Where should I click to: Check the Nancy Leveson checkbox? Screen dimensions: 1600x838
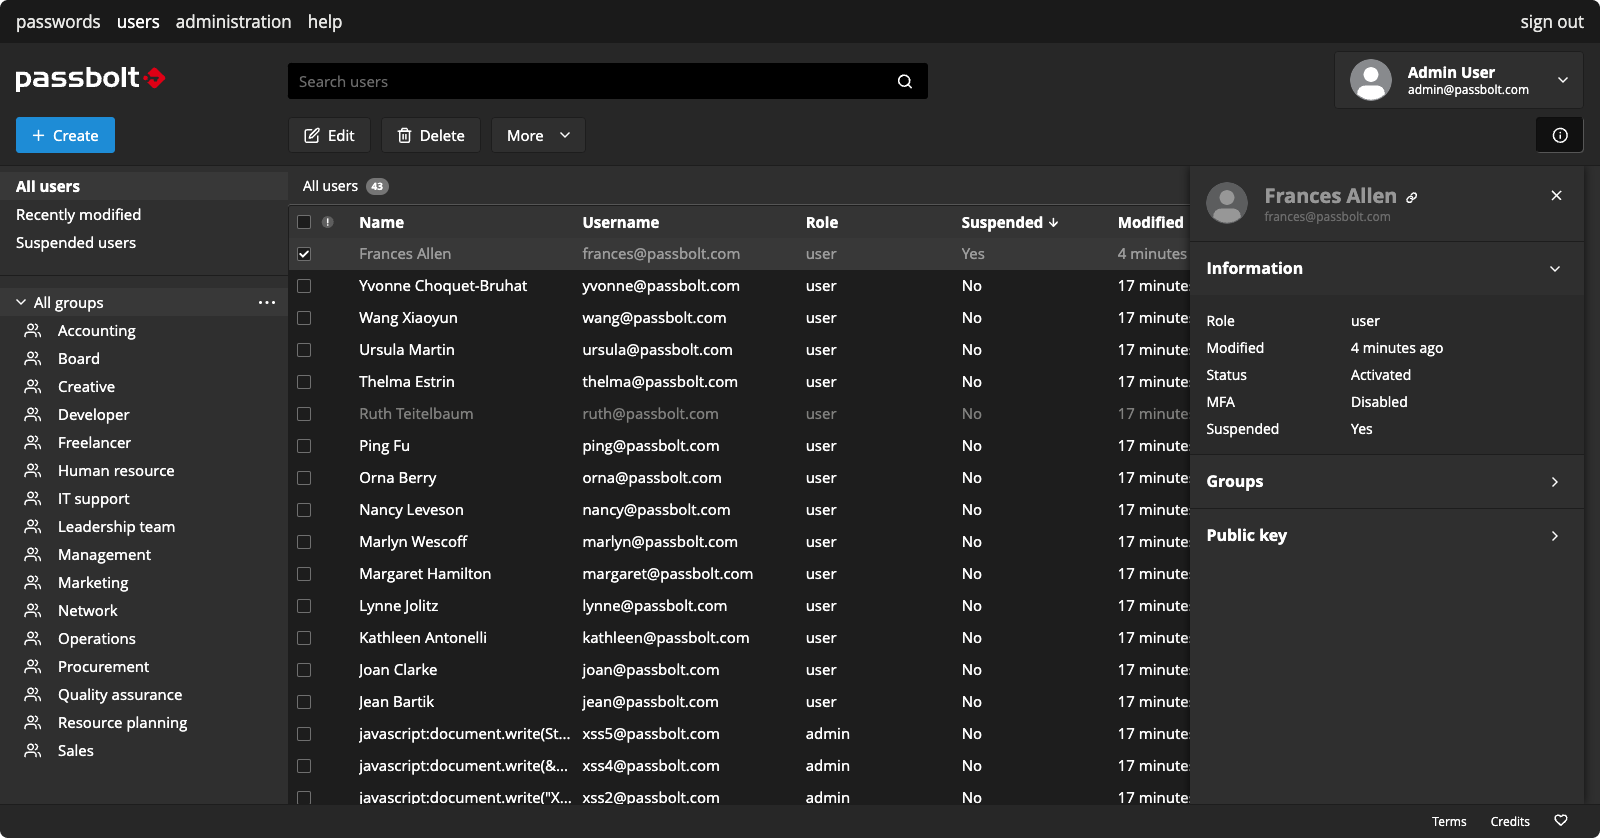(x=304, y=510)
